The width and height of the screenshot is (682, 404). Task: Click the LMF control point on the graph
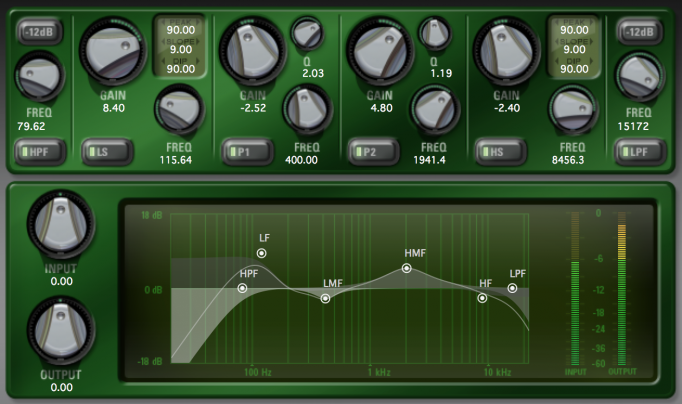point(325,299)
